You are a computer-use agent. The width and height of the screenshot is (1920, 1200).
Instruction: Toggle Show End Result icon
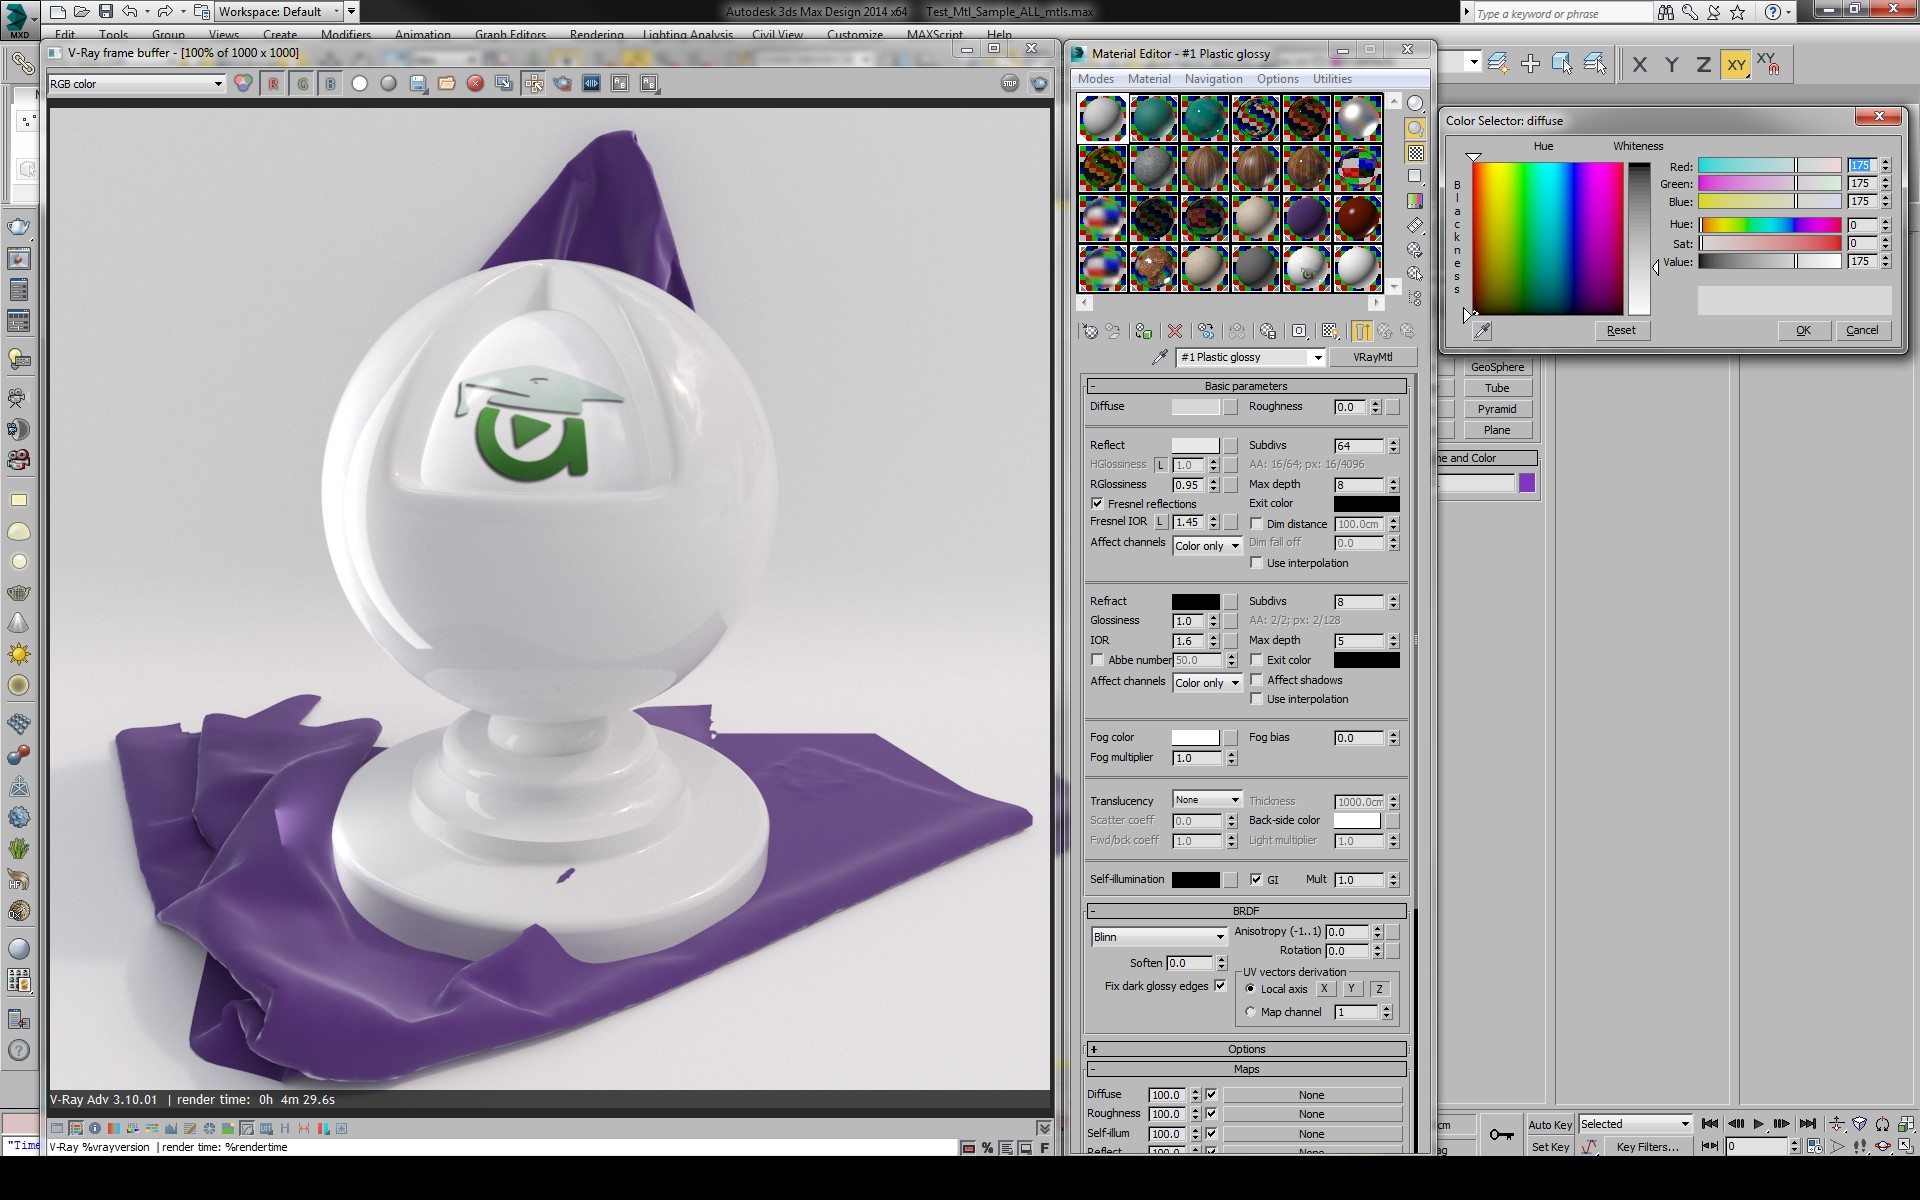(x=1361, y=331)
